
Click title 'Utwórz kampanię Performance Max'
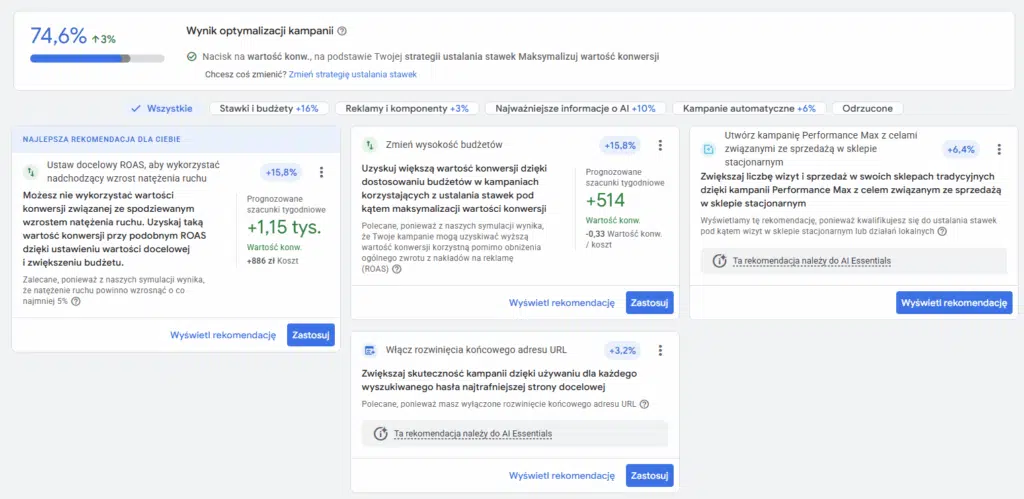click(x=821, y=148)
